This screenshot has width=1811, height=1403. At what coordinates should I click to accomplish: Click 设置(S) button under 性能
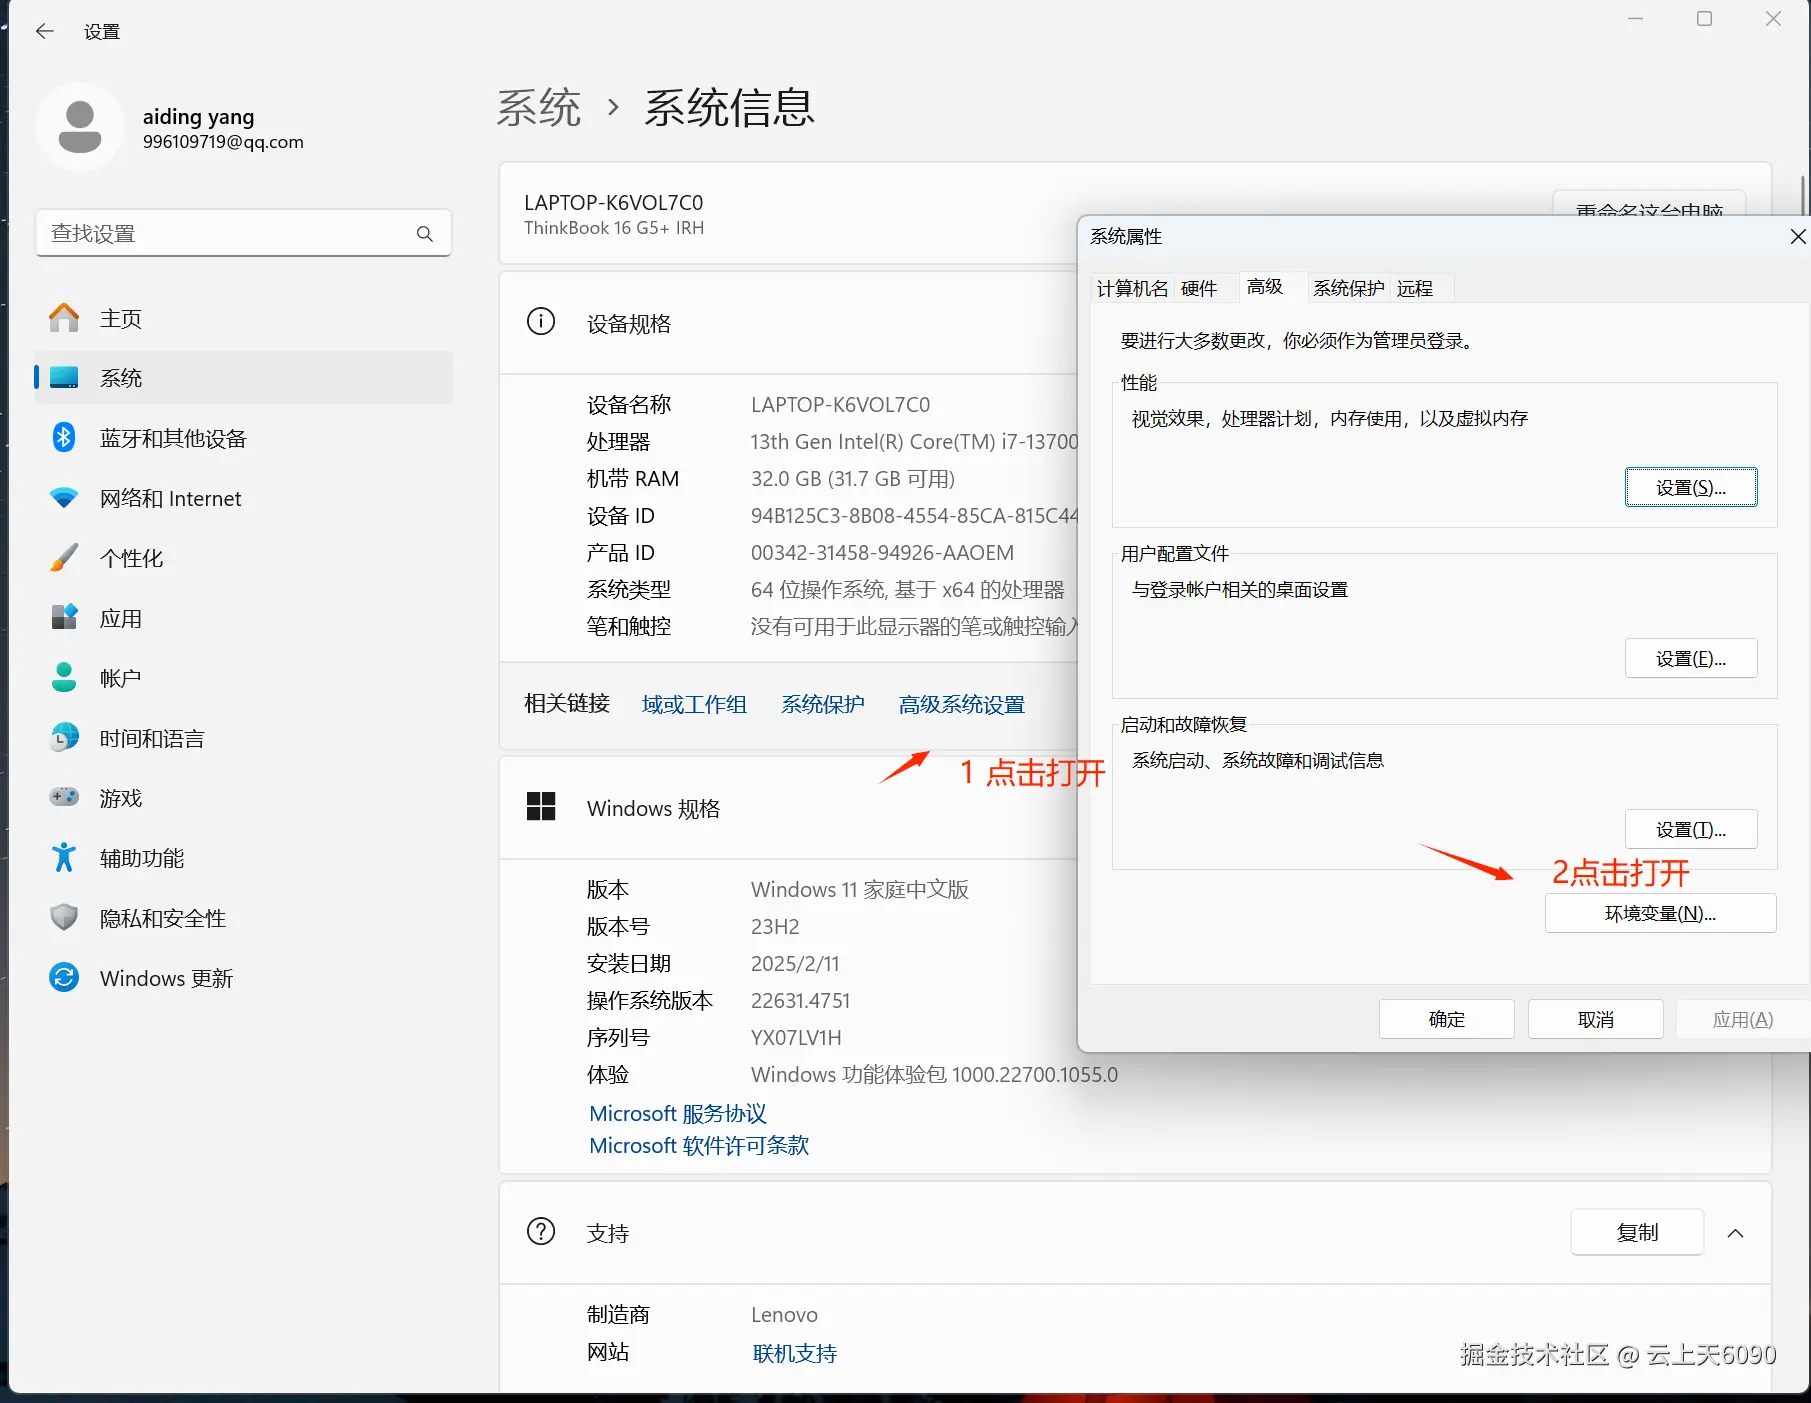(x=1691, y=487)
